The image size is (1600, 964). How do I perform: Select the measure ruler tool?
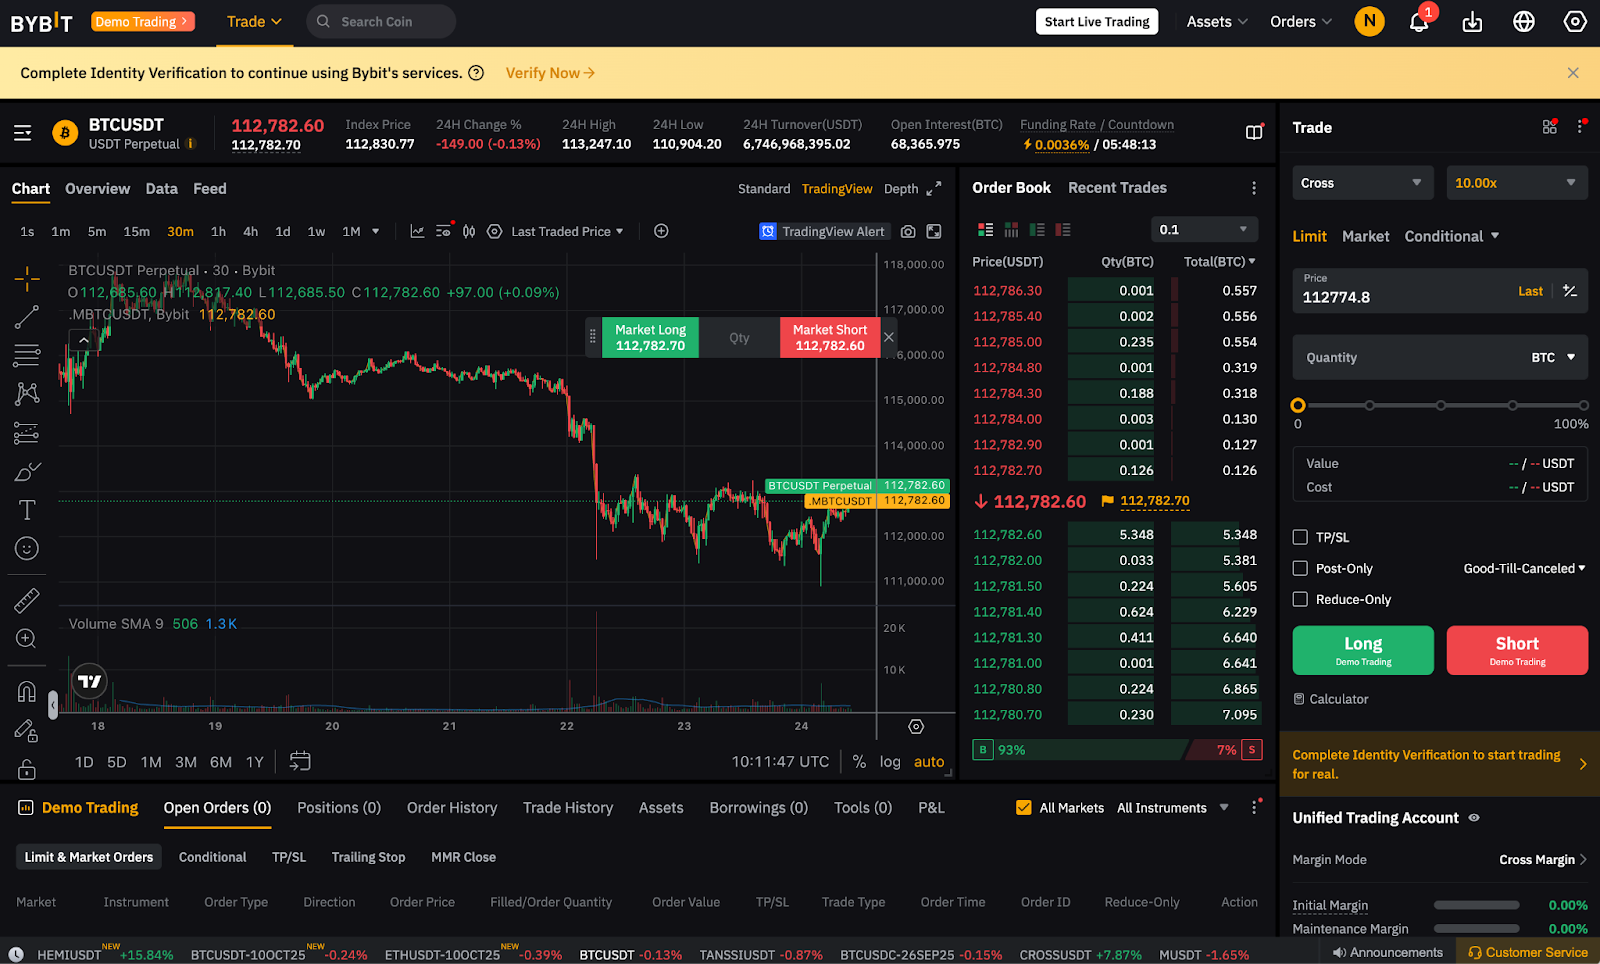coord(26,599)
